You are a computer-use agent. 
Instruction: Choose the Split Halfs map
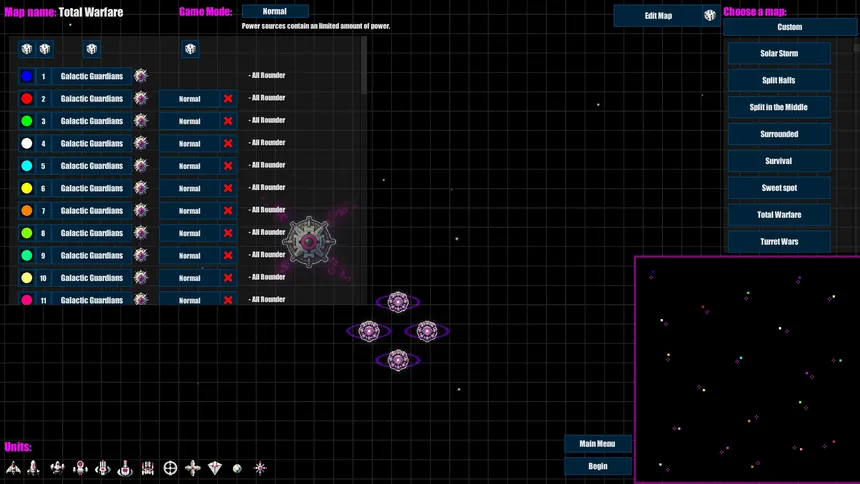[x=779, y=80]
